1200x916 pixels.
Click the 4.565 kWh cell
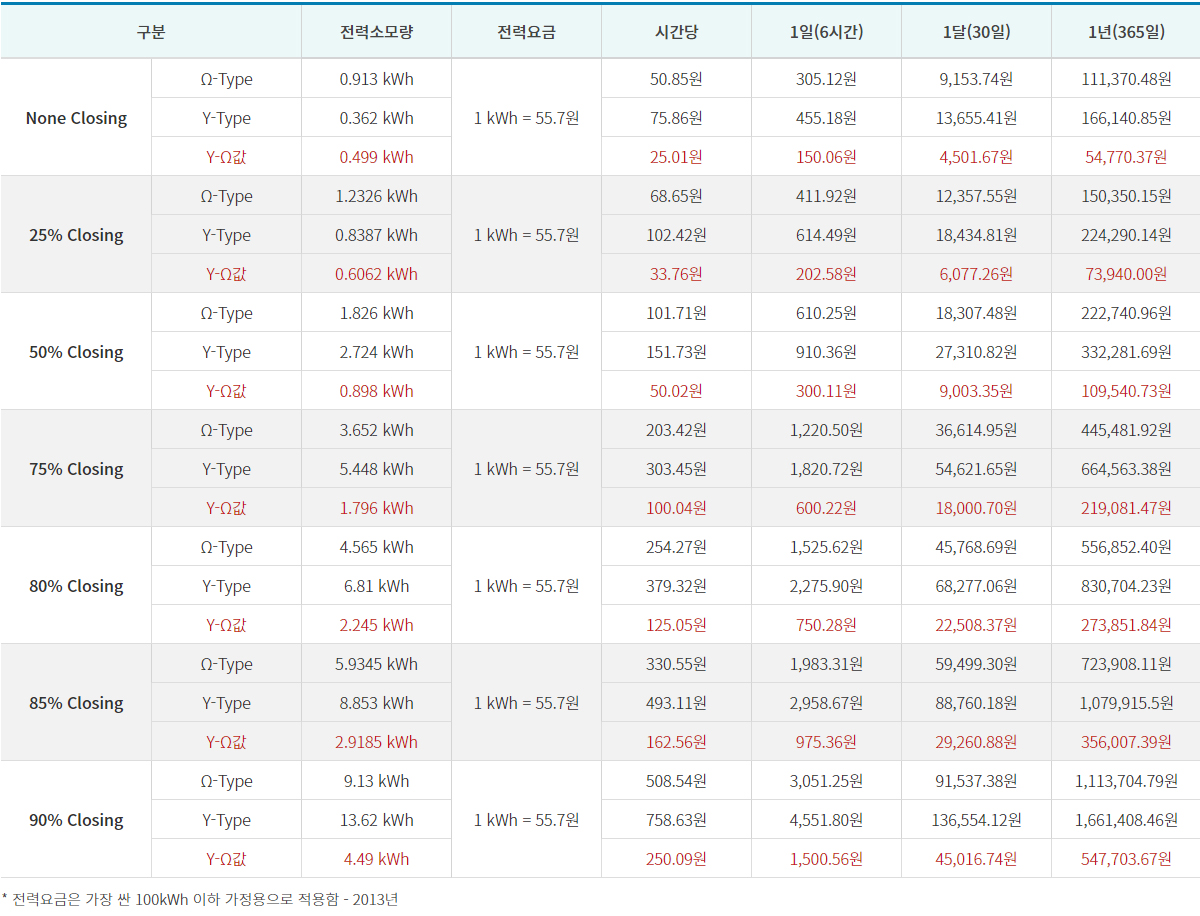376,547
